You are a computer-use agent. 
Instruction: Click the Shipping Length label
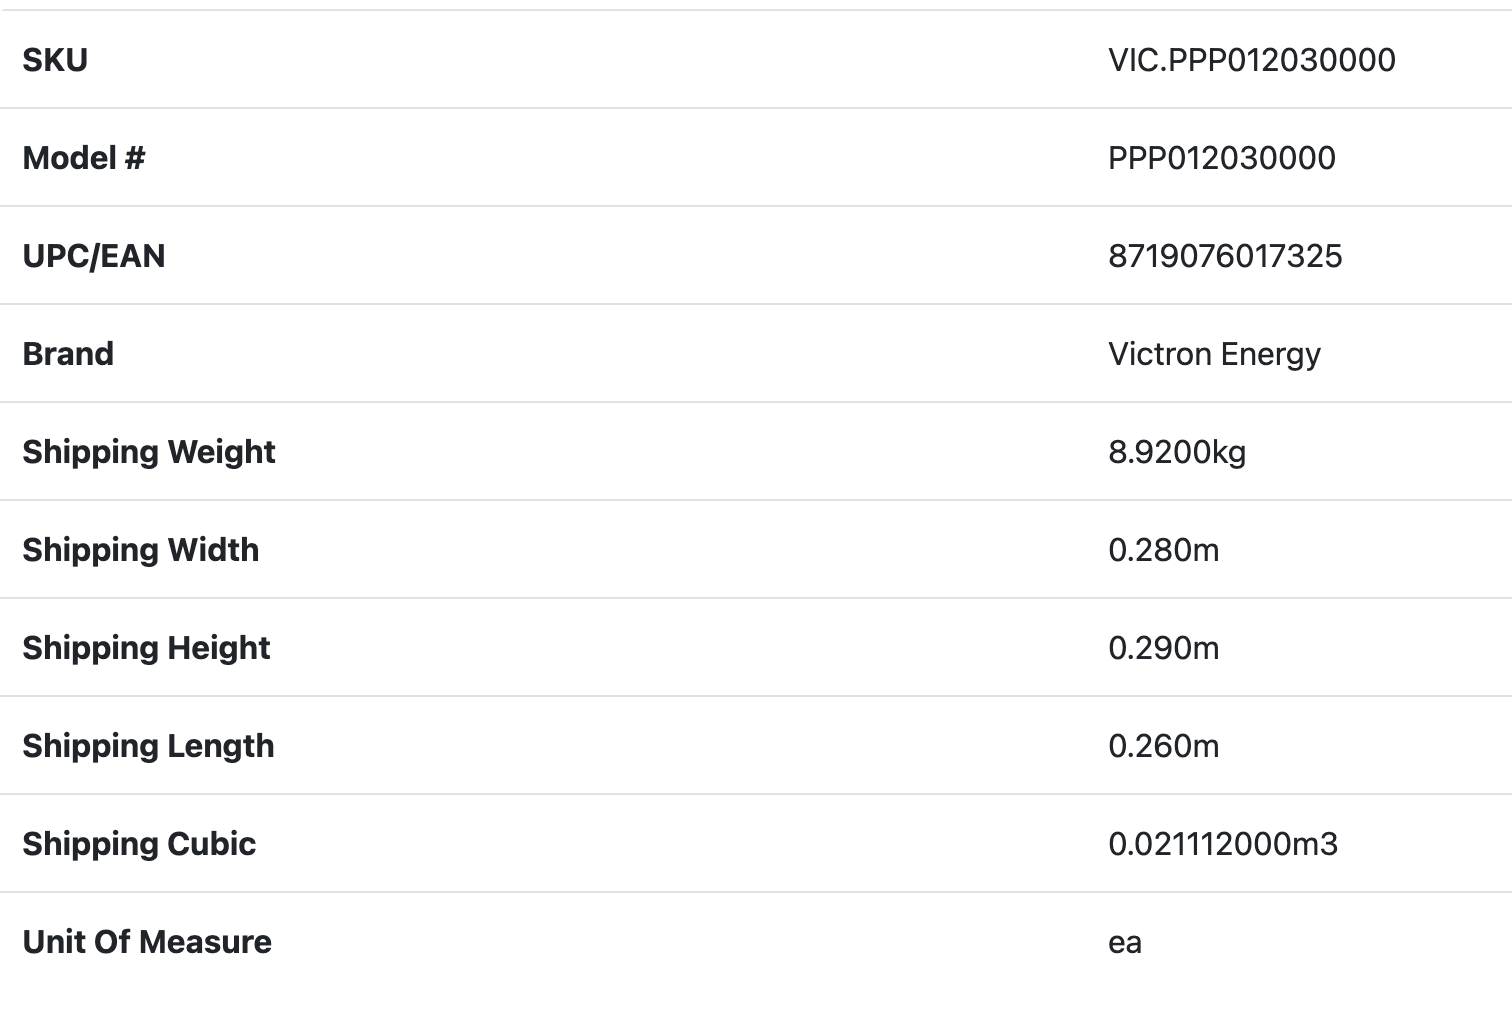click(x=148, y=746)
